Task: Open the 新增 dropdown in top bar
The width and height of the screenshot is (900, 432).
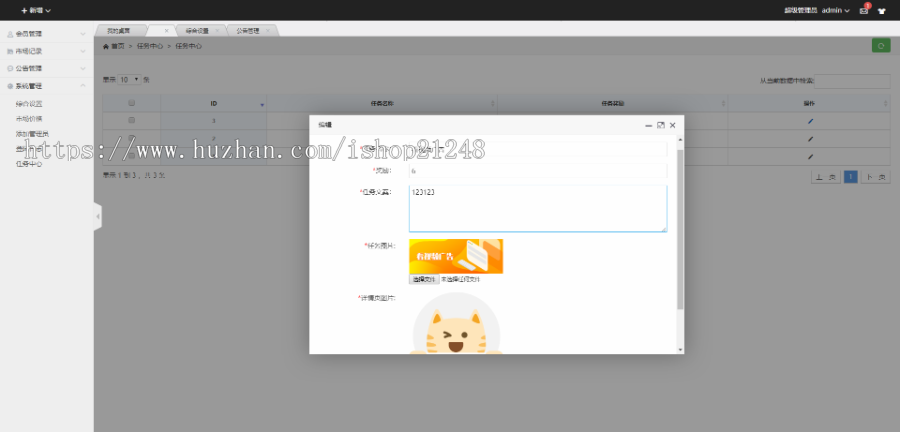Action: [35, 10]
